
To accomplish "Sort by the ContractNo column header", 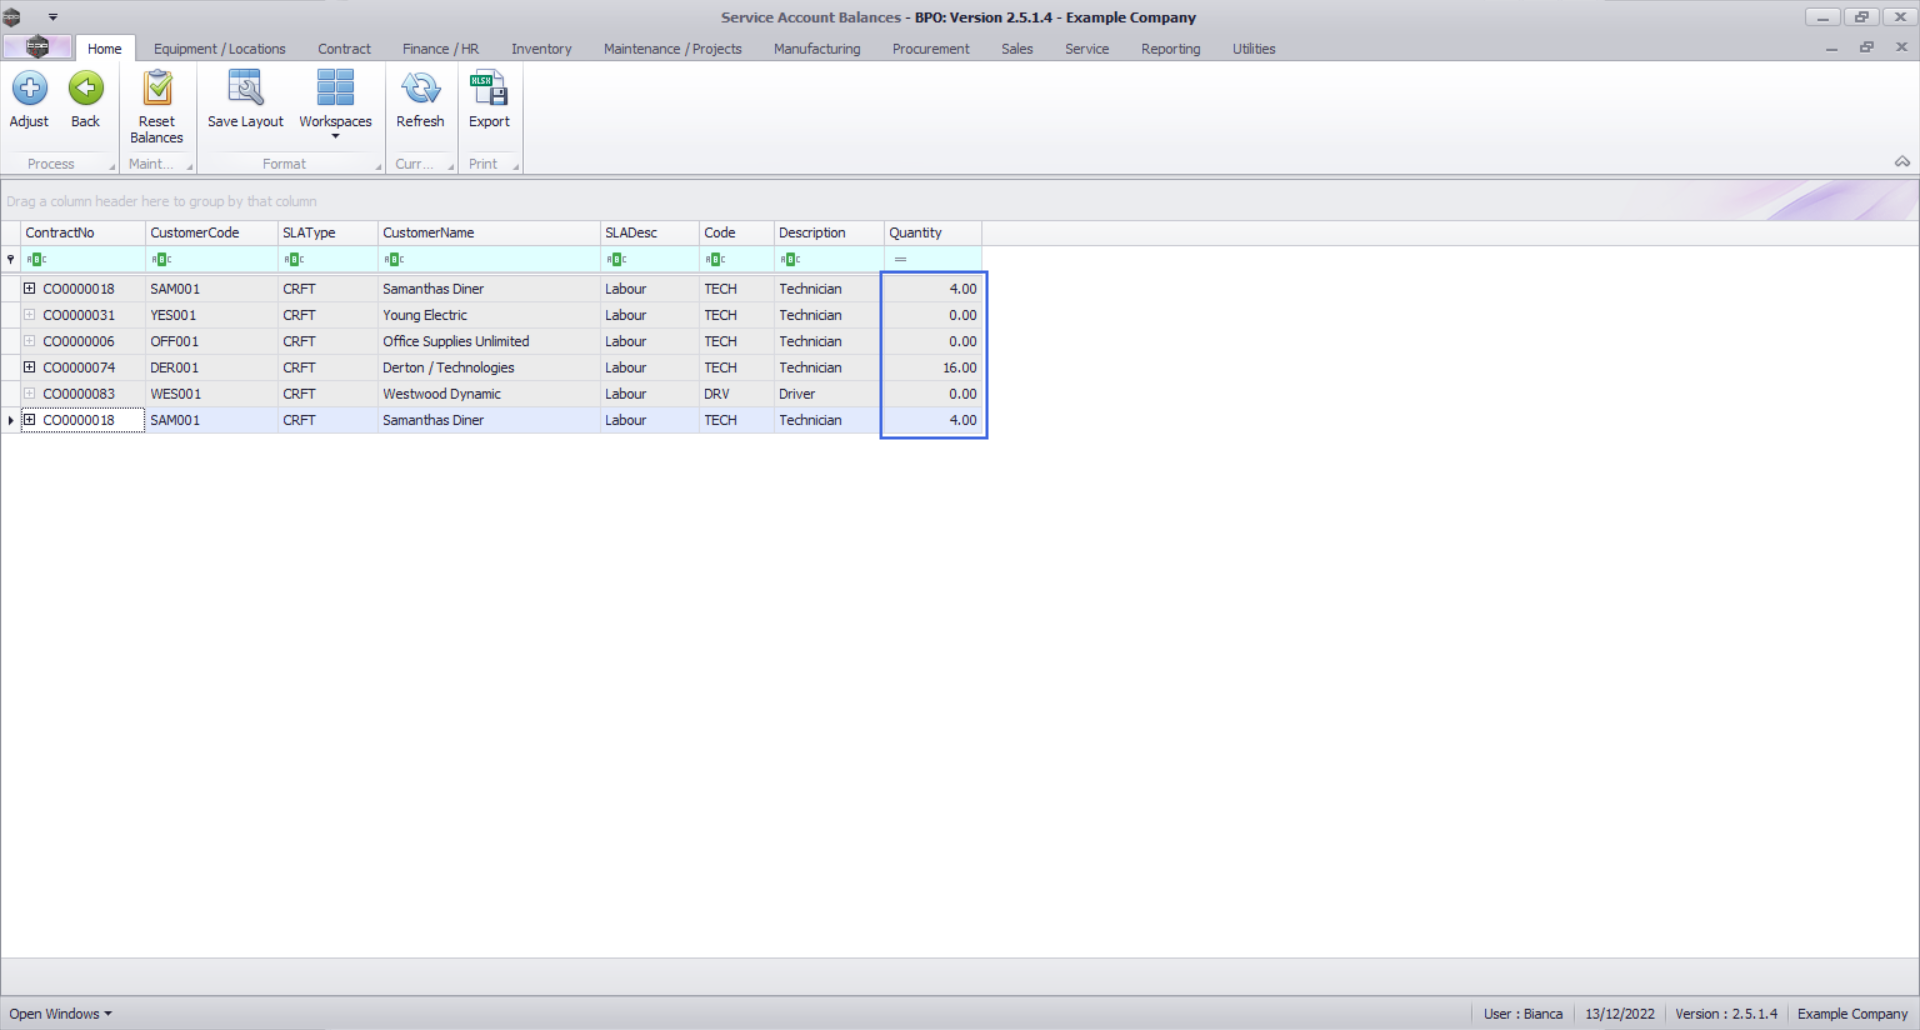I will [83, 233].
